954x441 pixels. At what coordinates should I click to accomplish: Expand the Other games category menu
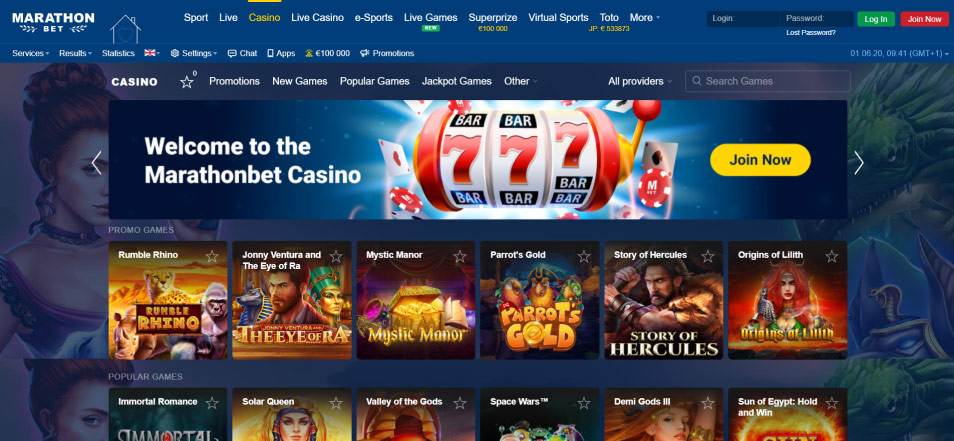(521, 82)
